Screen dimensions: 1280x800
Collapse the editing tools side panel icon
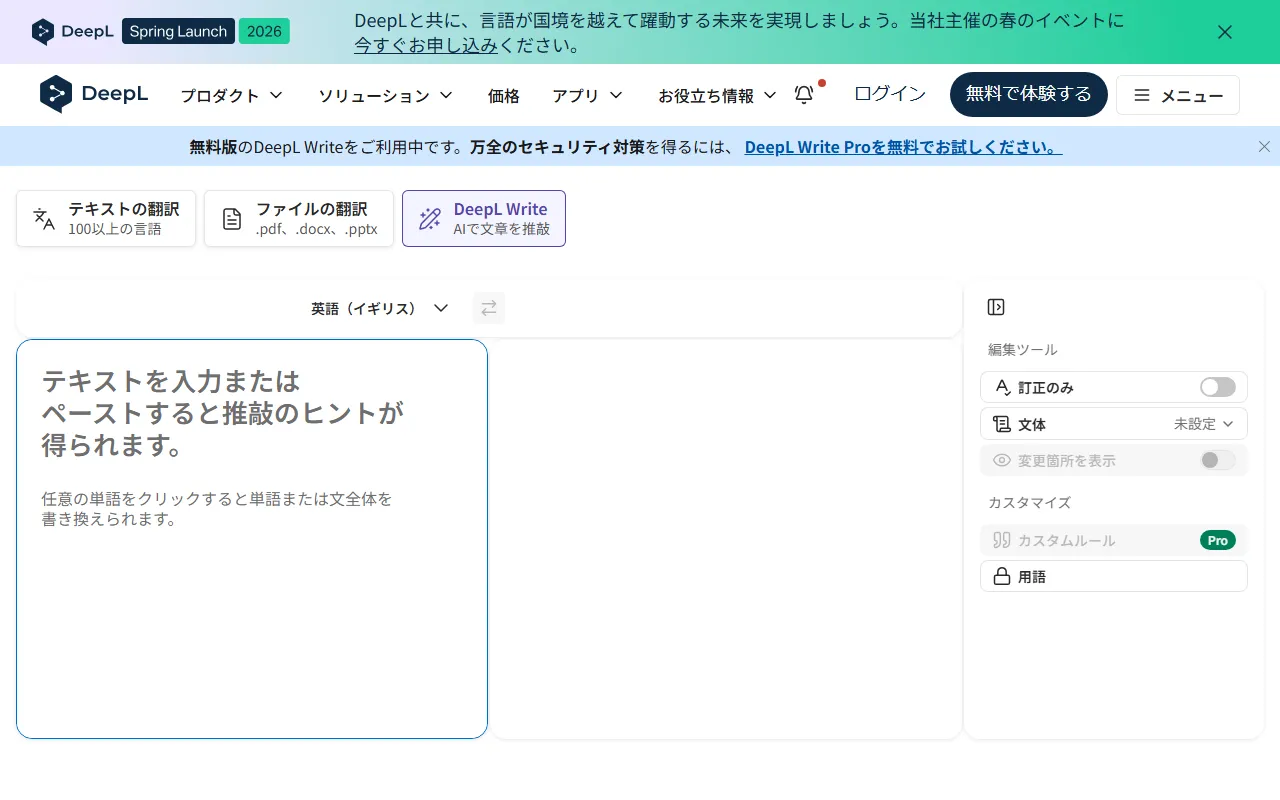click(x=995, y=307)
